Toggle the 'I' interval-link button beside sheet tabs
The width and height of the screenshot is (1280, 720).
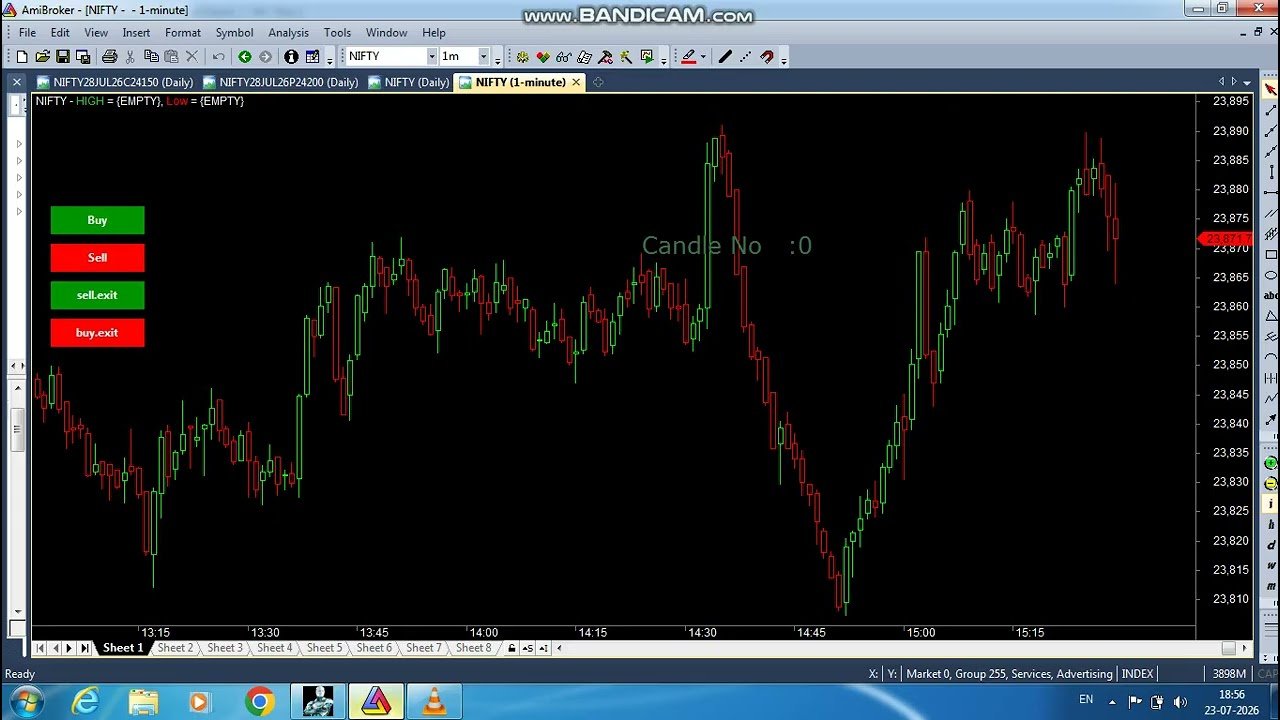coord(543,648)
